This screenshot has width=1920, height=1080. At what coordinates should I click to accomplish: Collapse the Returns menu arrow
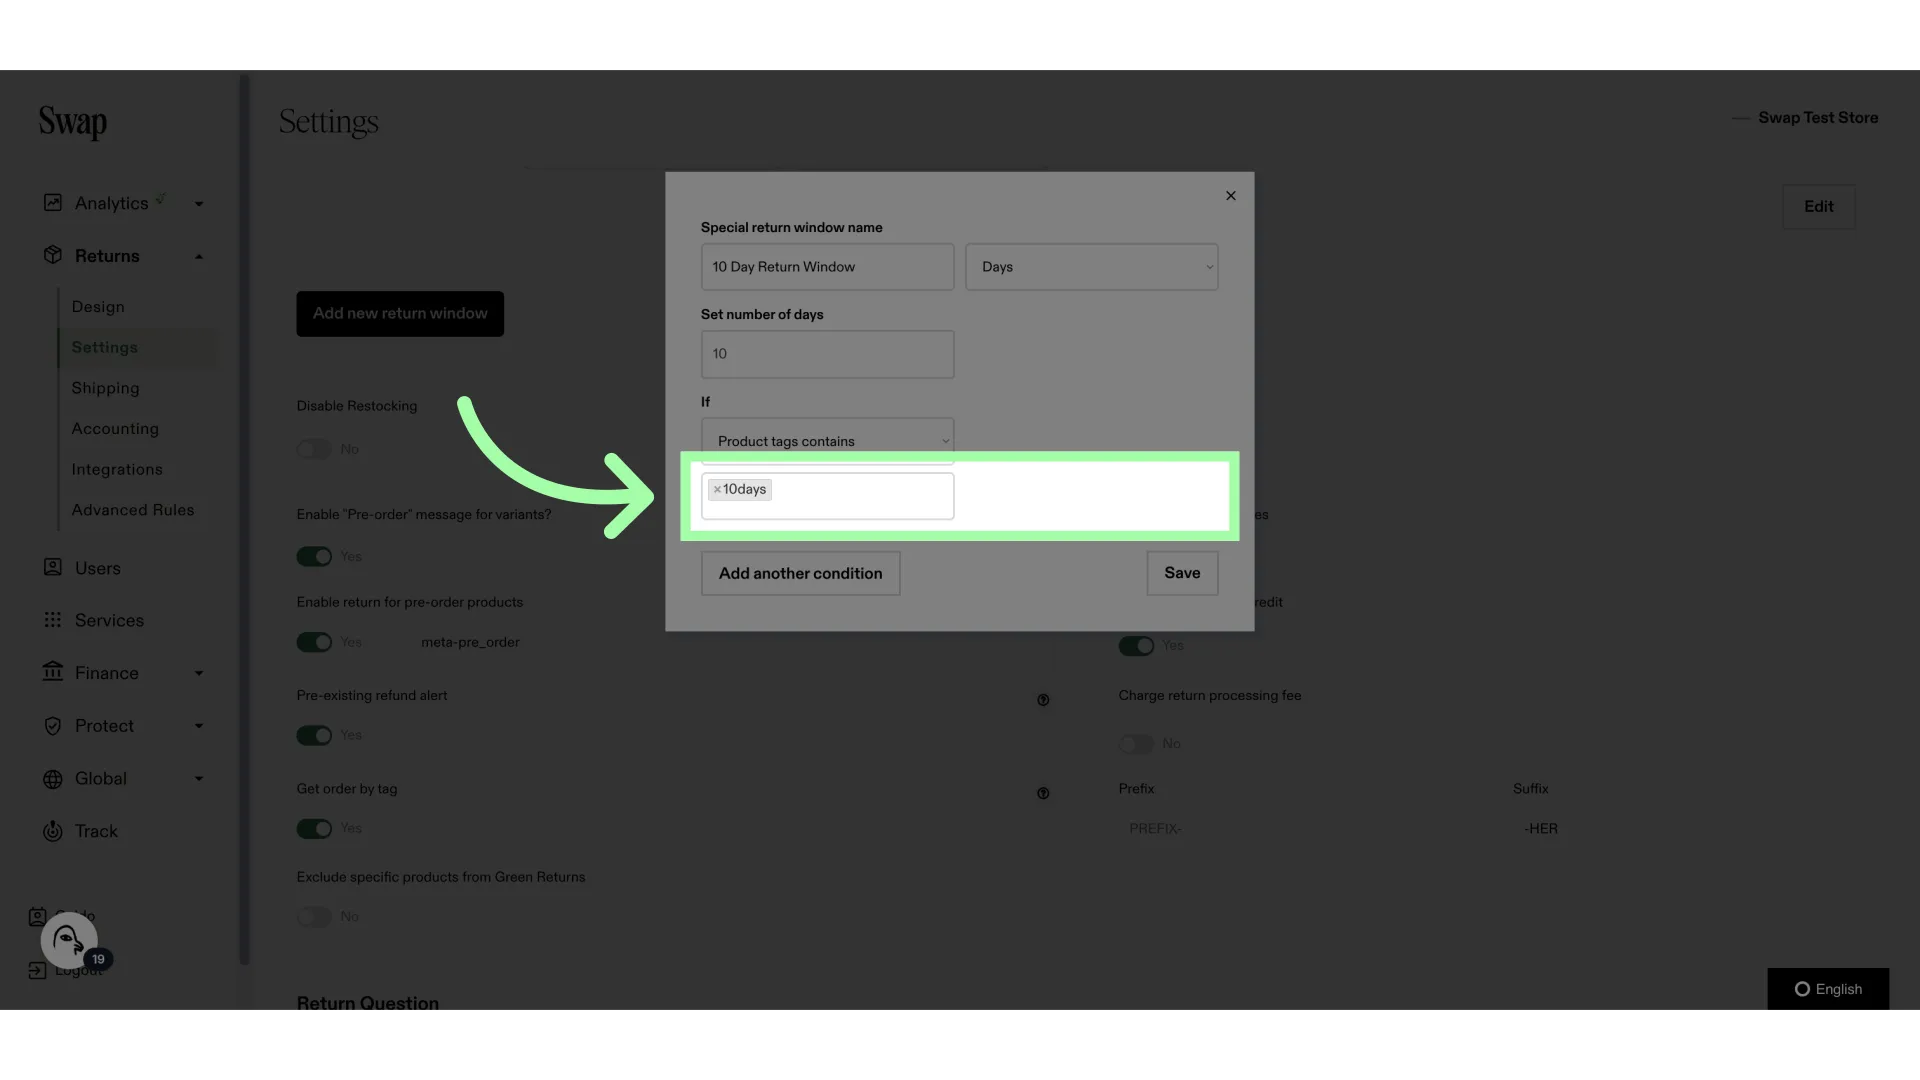199,256
